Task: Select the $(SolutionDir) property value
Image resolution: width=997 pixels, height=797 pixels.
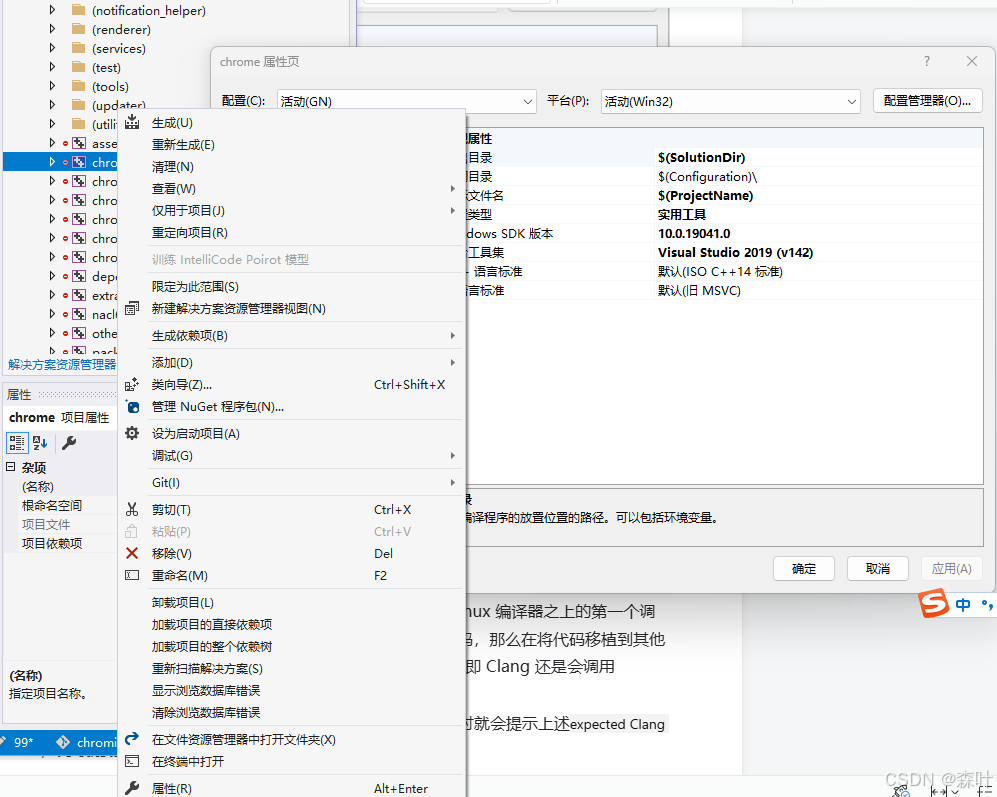Action: click(701, 157)
